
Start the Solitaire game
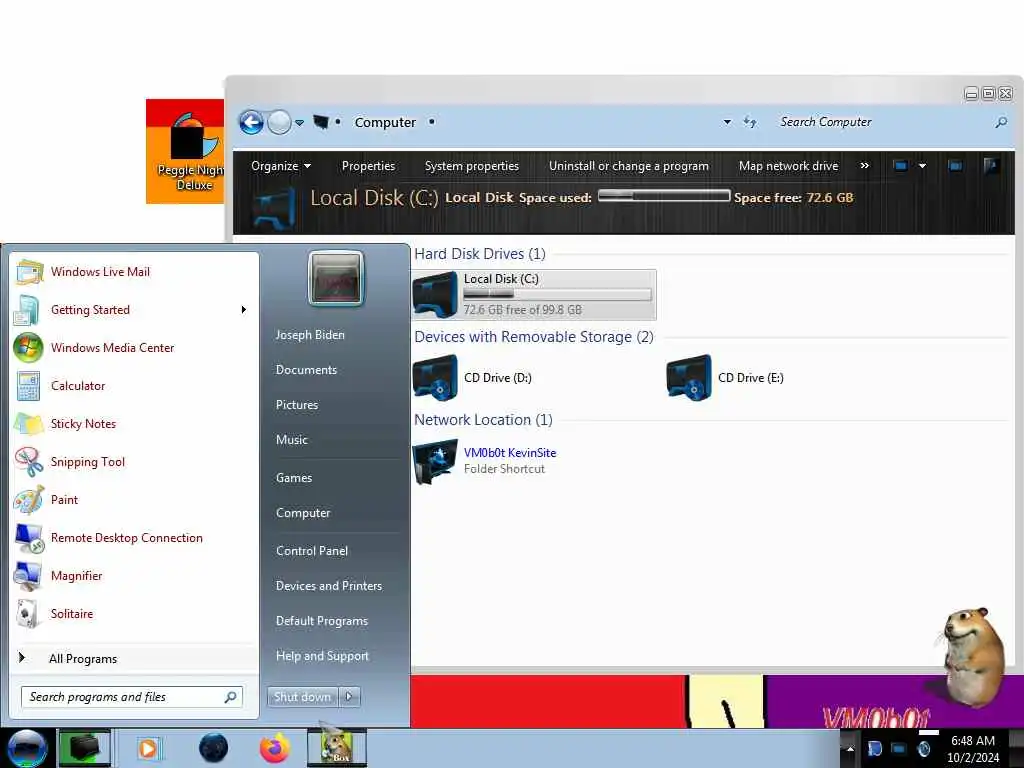pyautogui.click(x=135, y=613)
